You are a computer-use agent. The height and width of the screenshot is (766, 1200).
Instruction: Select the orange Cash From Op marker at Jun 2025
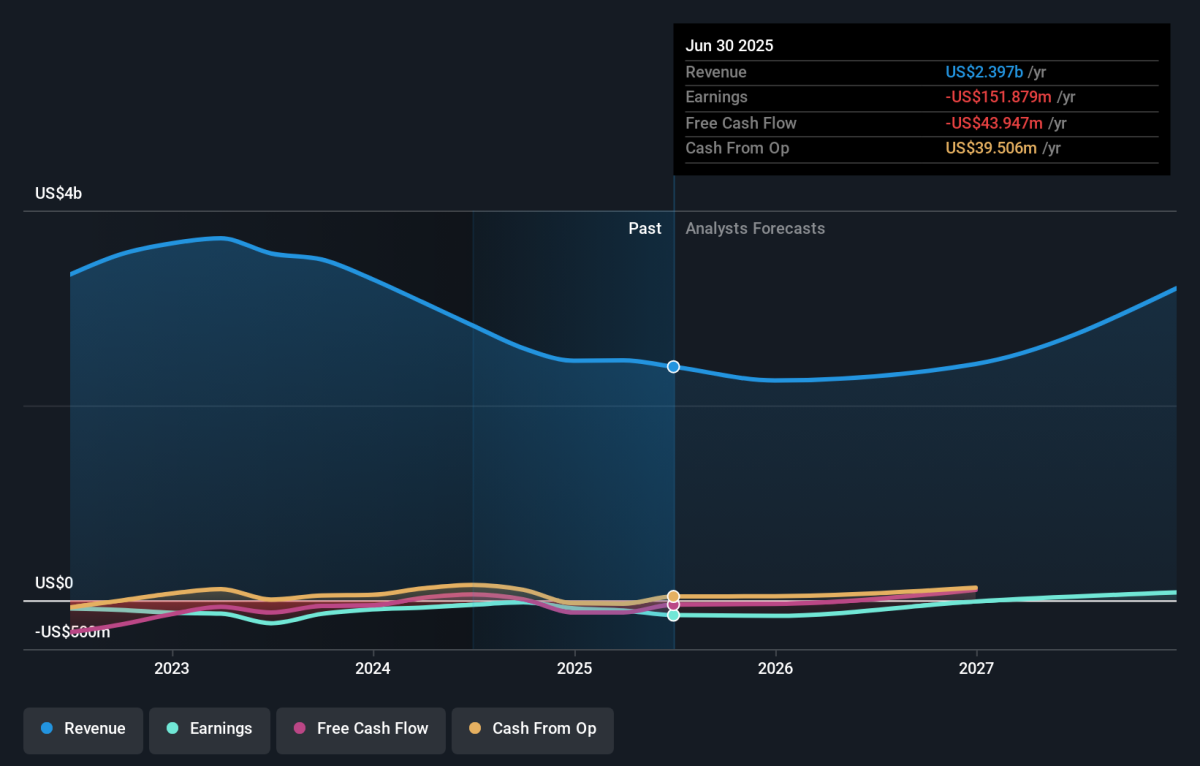[x=673, y=596]
